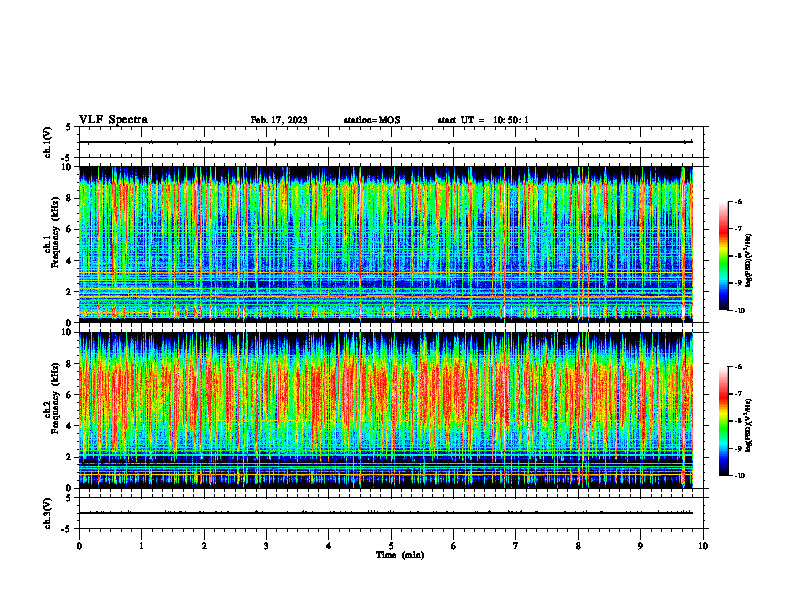The width and height of the screenshot is (792, 612).
Task: Click the ch.2 color bar log(PSD) label
Action: click(x=749, y=425)
